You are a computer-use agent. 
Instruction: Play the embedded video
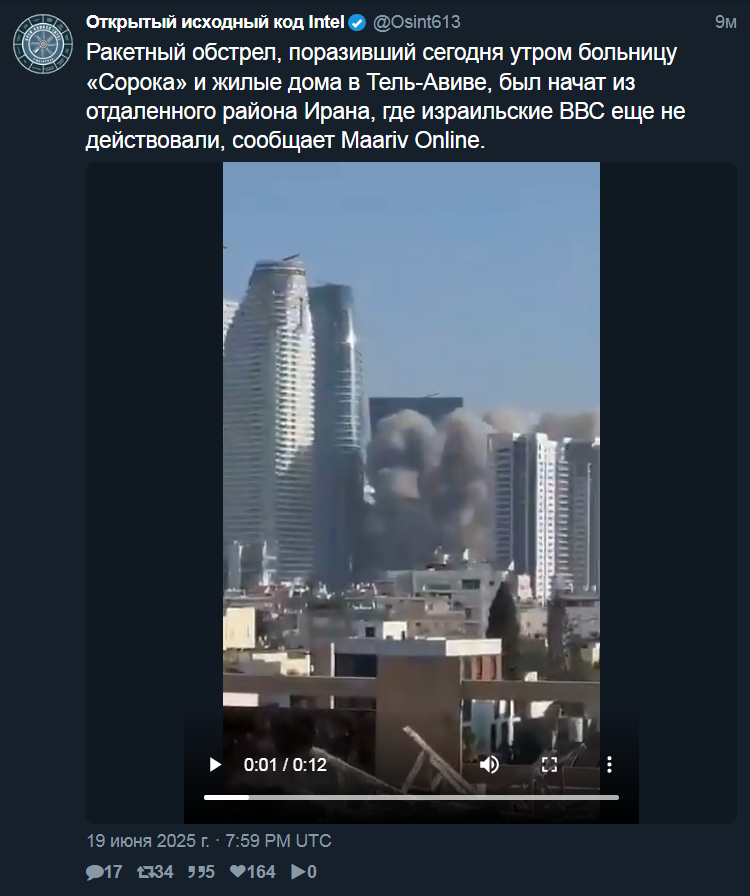pyautogui.click(x=215, y=765)
